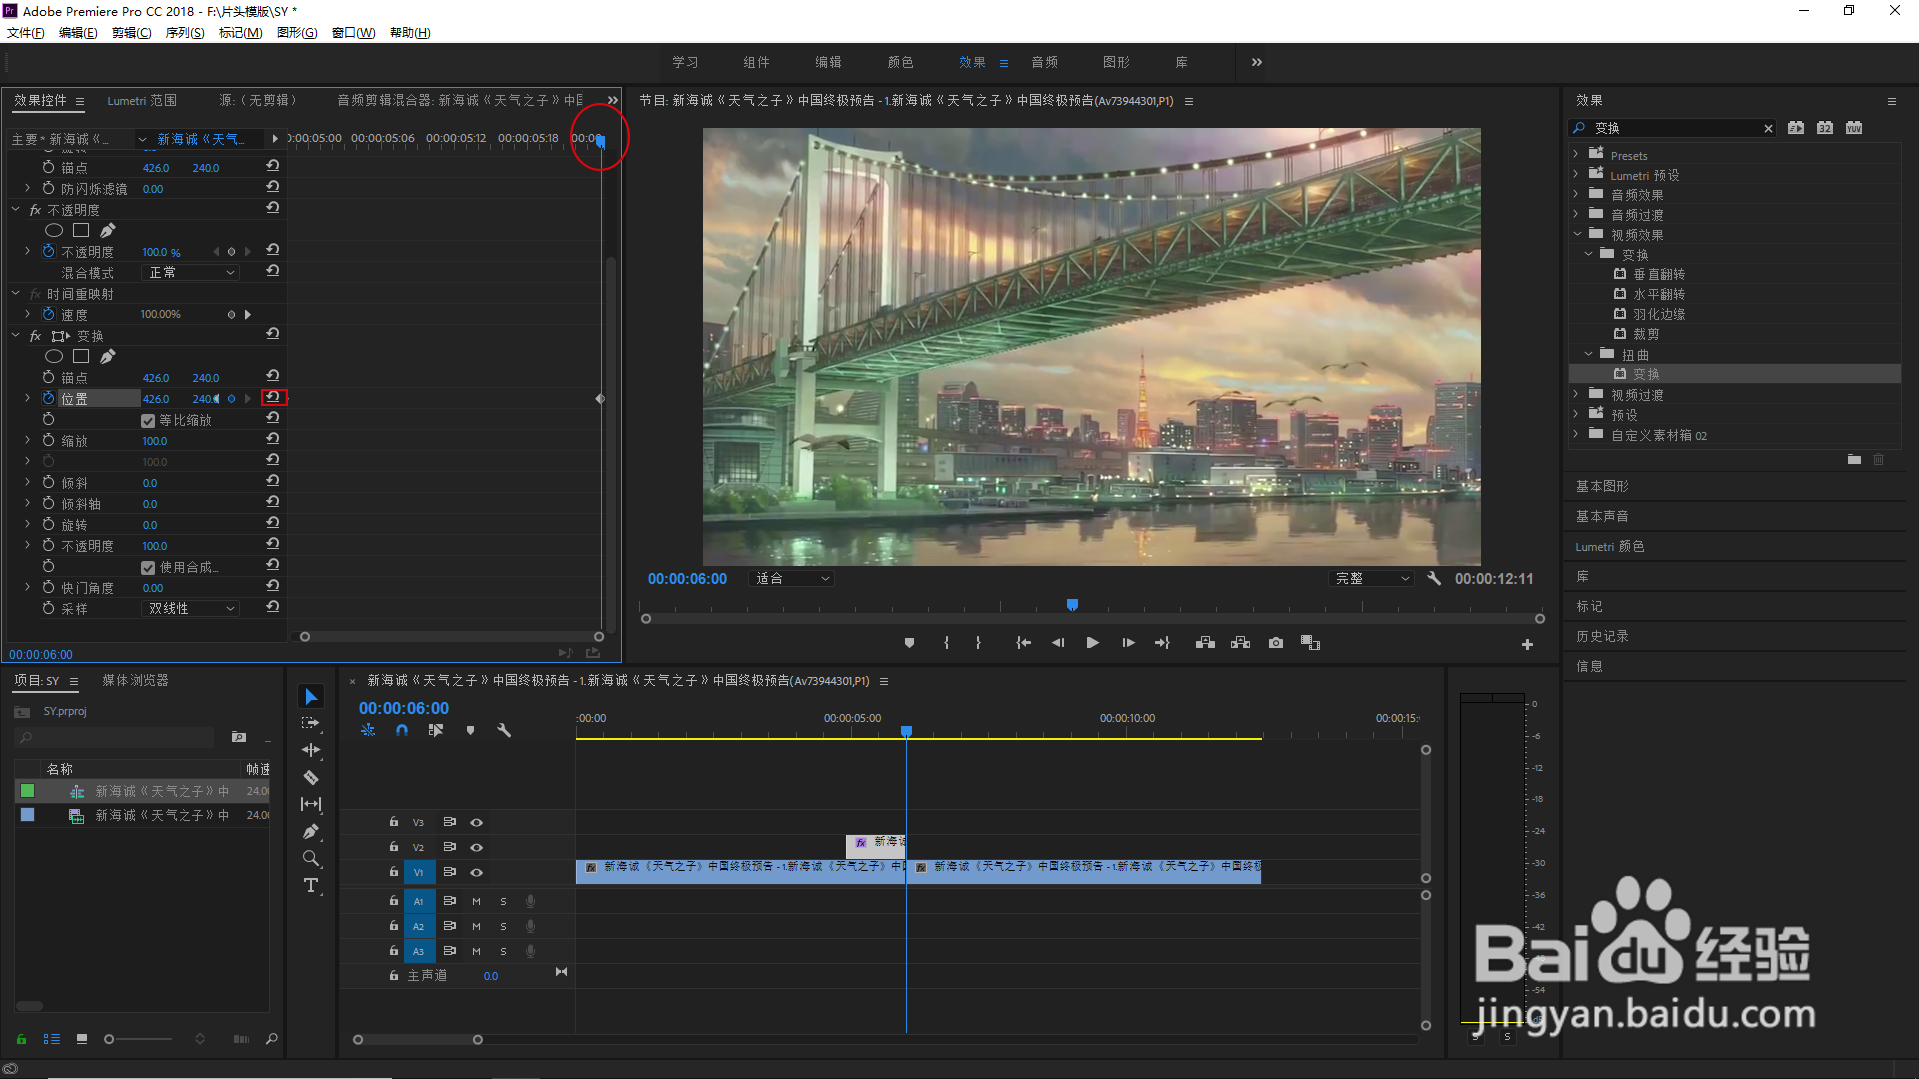Open the Button Editor plus icon
The height and width of the screenshot is (1079, 1919).
point(1527,645)
